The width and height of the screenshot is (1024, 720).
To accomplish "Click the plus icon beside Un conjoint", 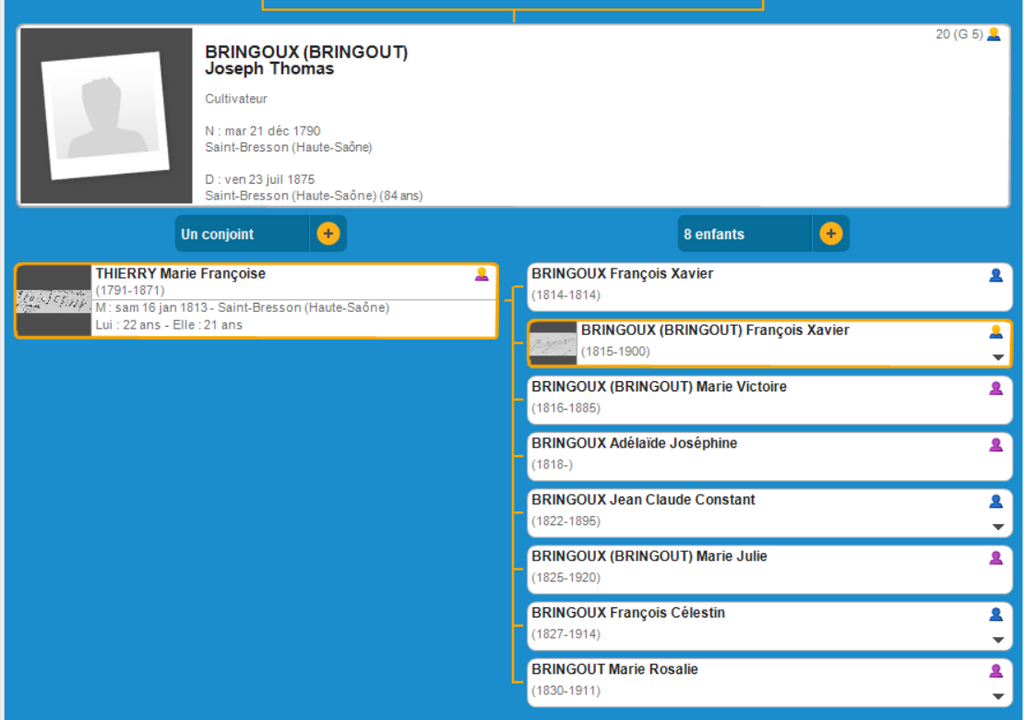I will [328, 234].
